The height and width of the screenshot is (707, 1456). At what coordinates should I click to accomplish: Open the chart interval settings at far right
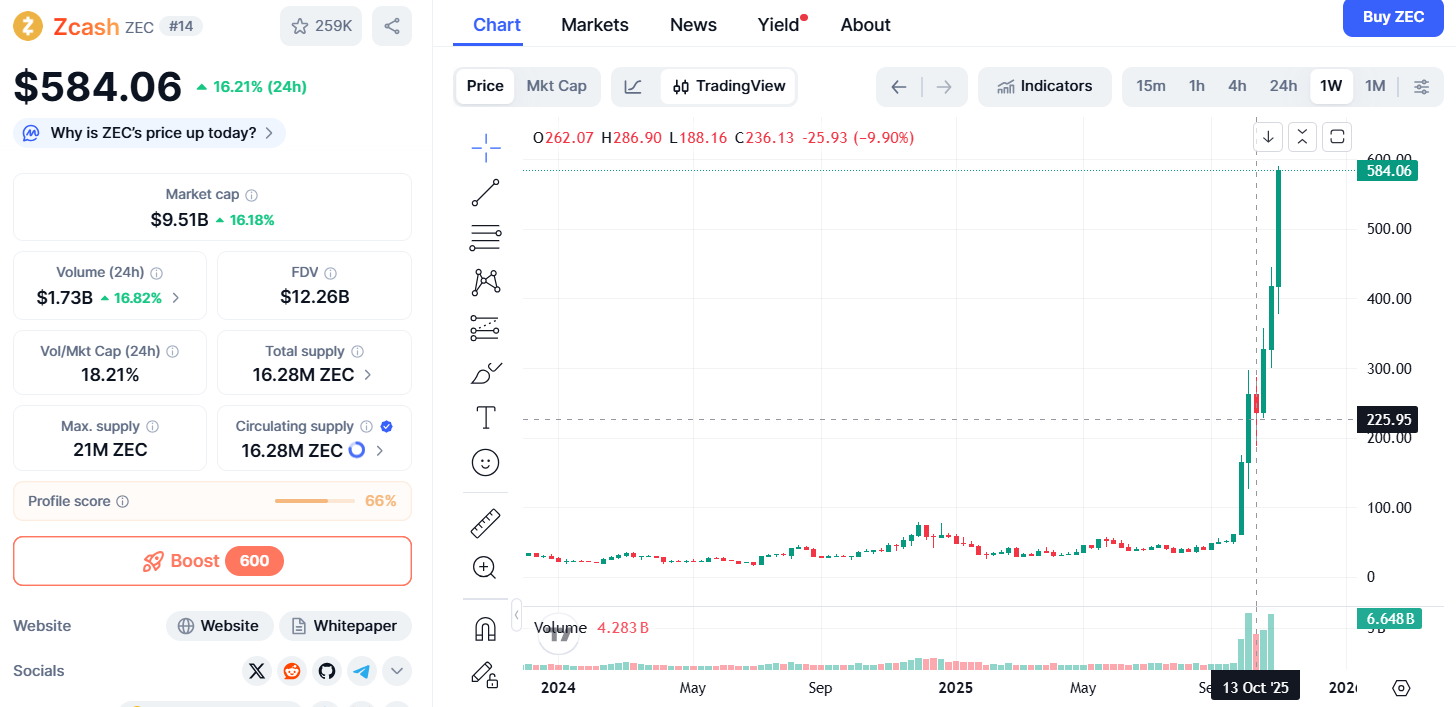pos(1422,86)
